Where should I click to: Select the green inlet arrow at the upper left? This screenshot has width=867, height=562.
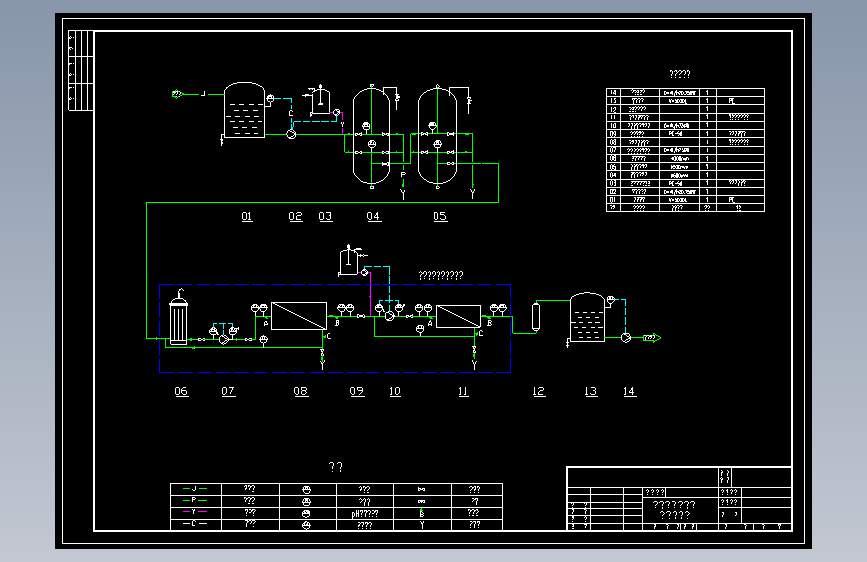177,94
